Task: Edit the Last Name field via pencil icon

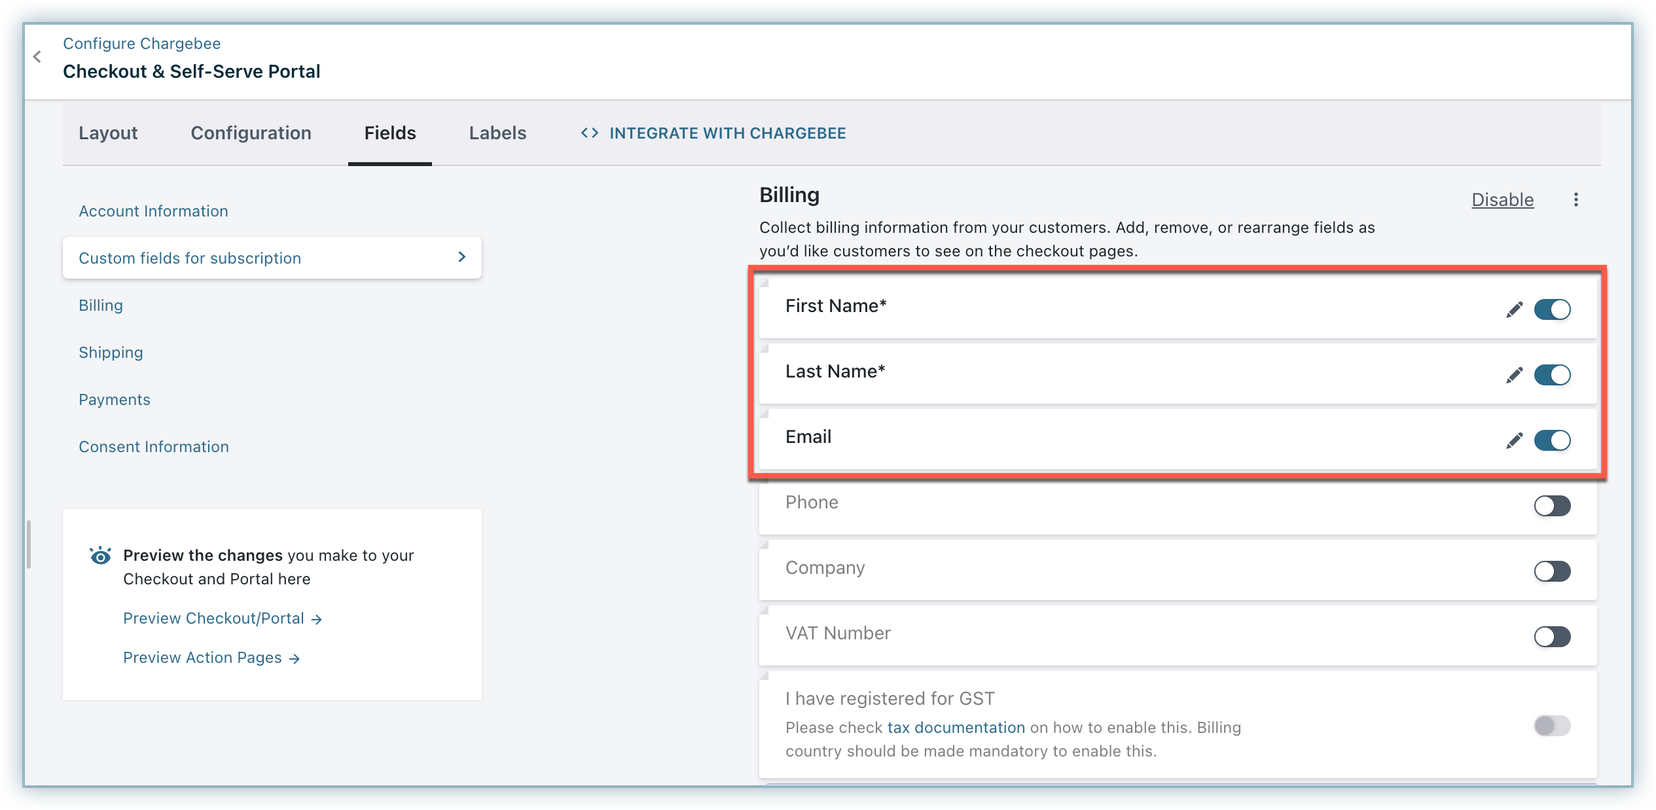Action: click(1514, 375)
